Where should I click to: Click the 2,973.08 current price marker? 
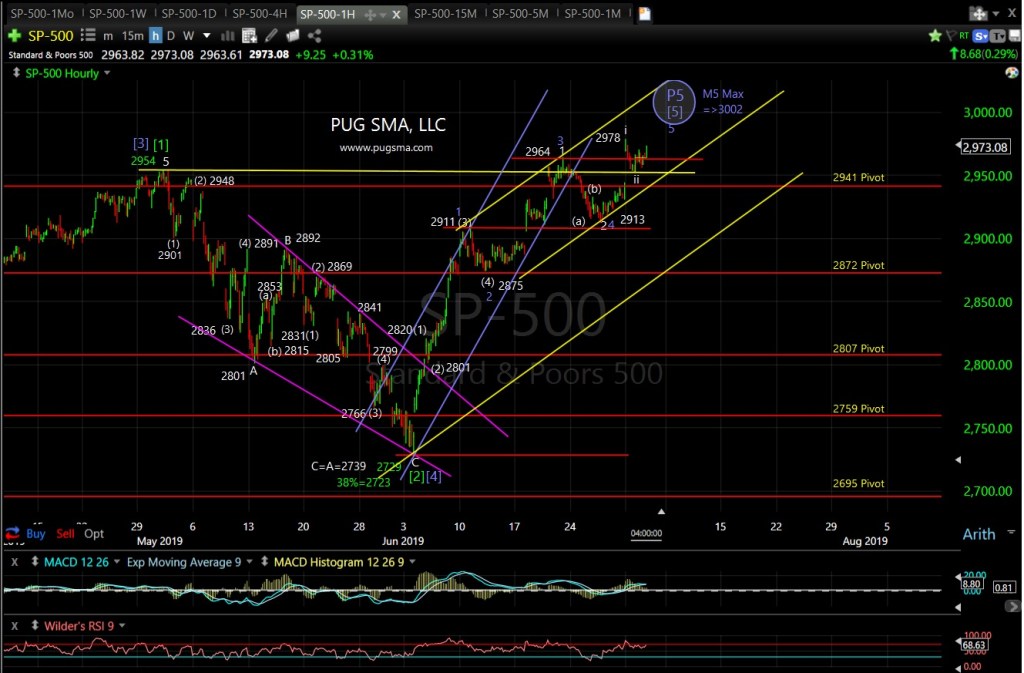985,147
